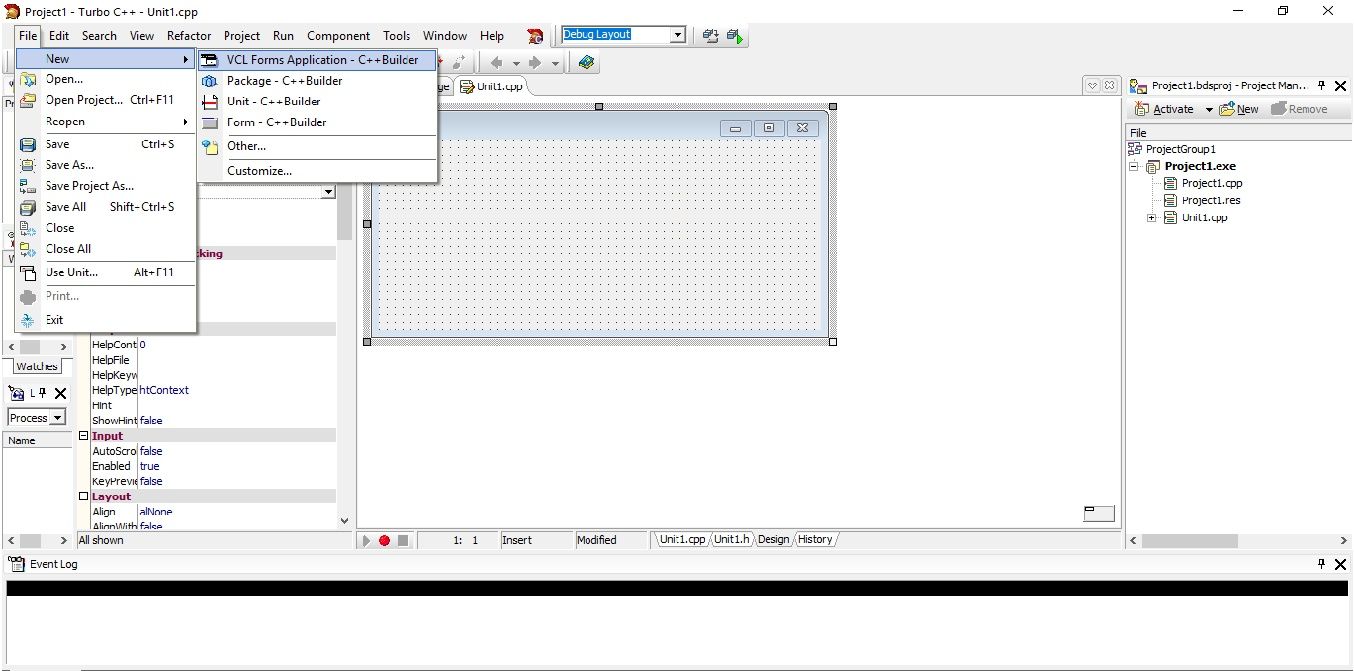Click Save All in File menu
Screen dimensions: 1354x671
tap(106, 207)
